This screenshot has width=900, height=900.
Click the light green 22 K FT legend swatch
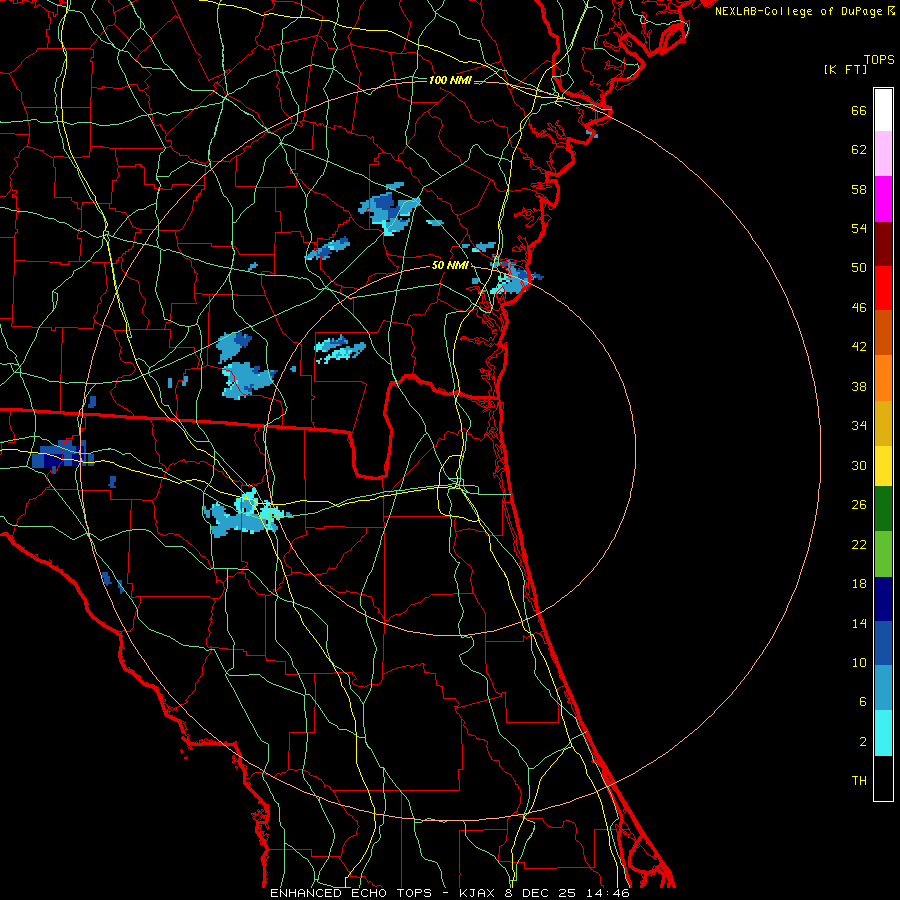(x=883, y=554)
